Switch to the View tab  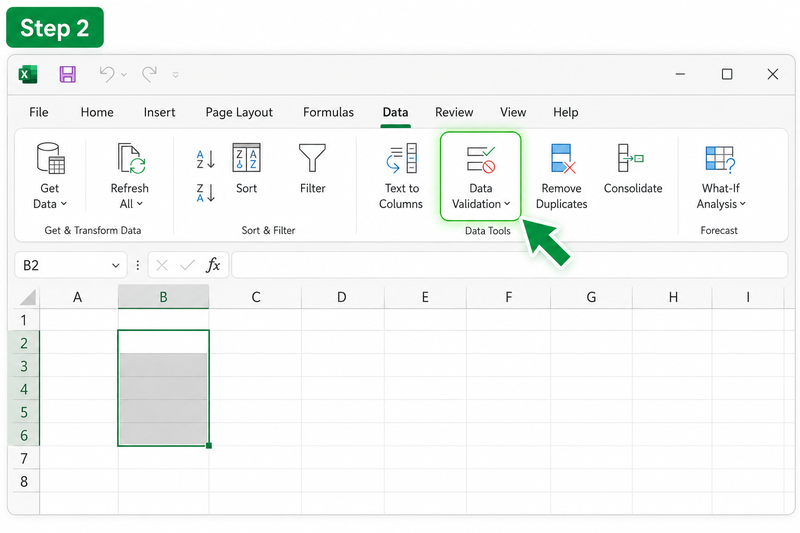pos(513,112)
